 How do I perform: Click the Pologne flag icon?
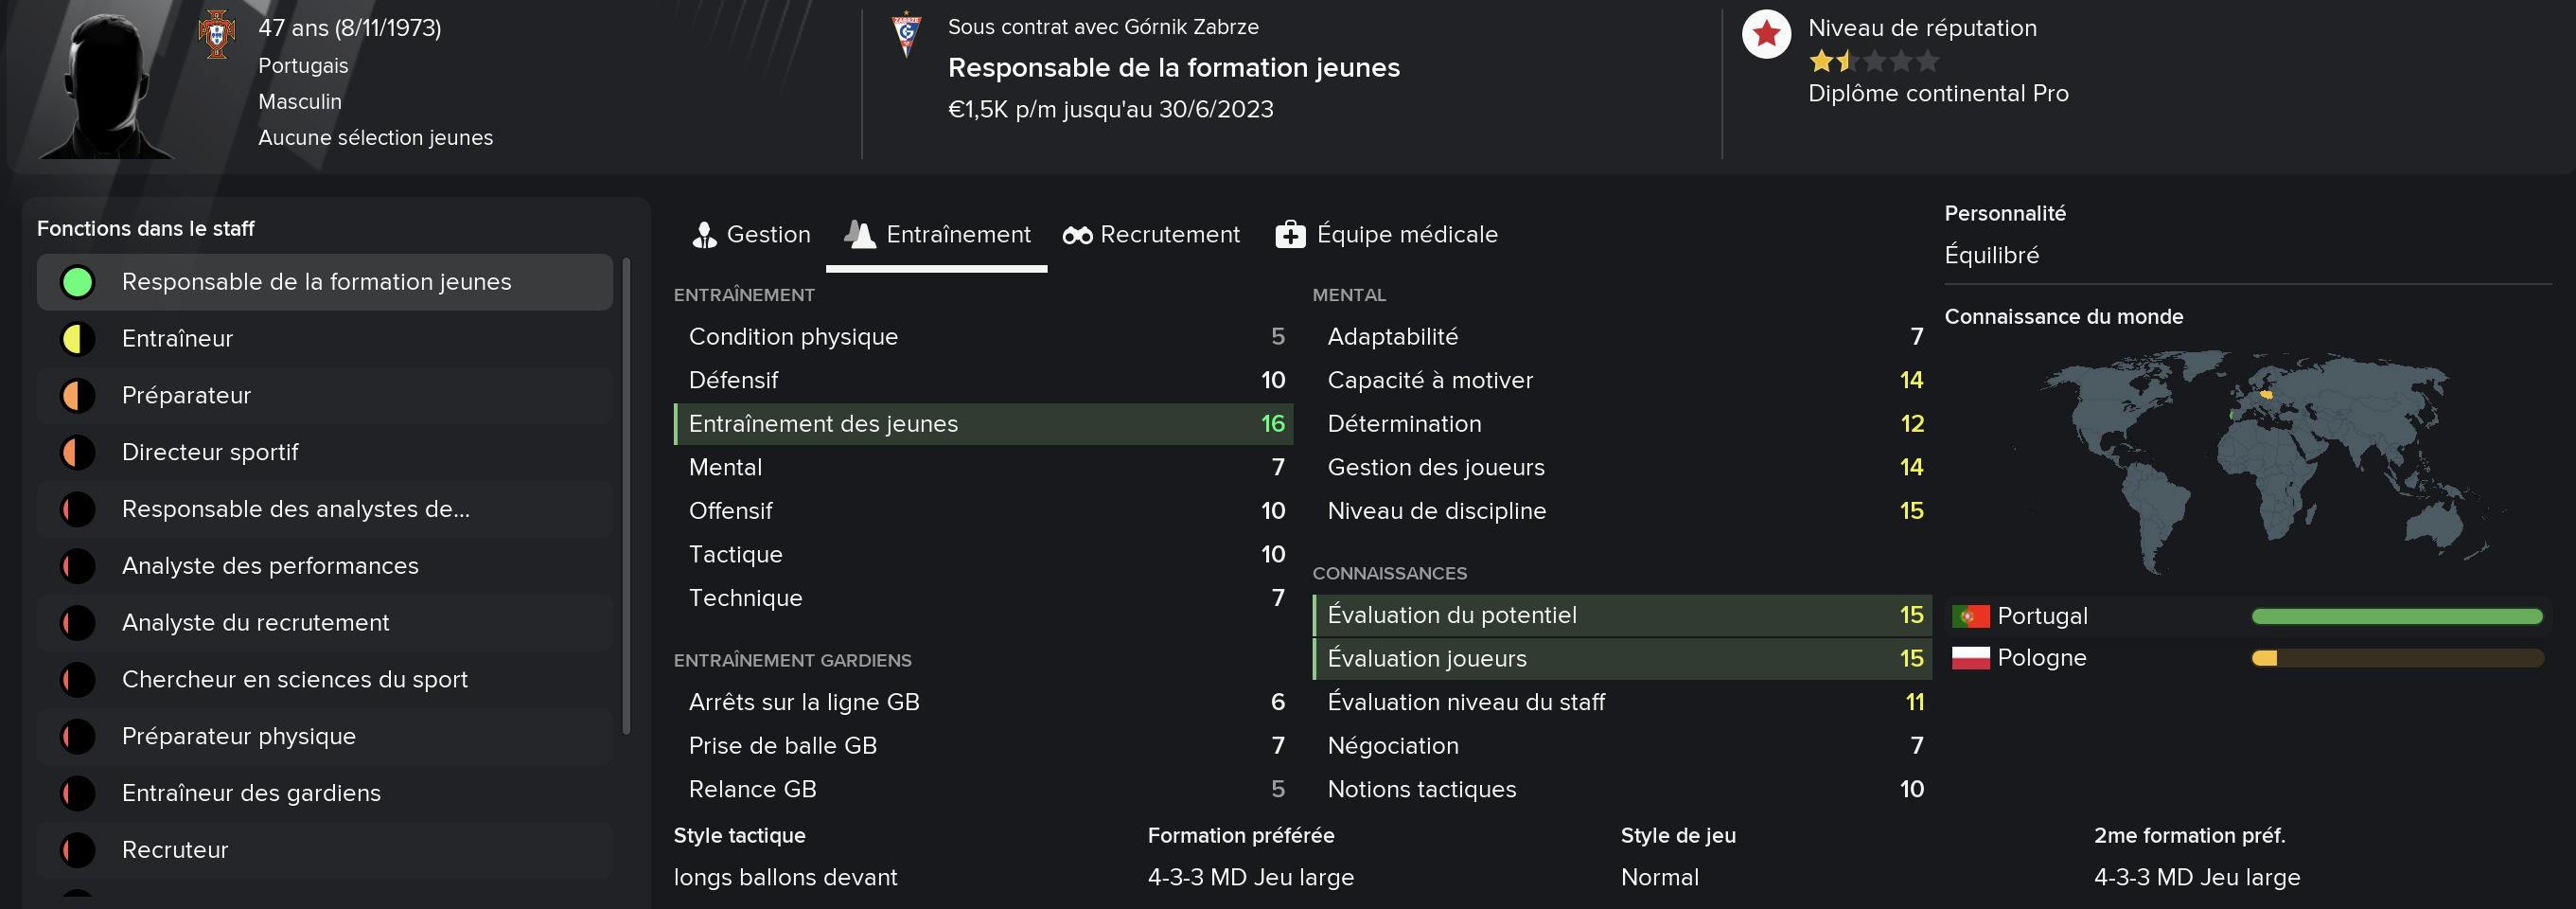tap(1970, 658)
